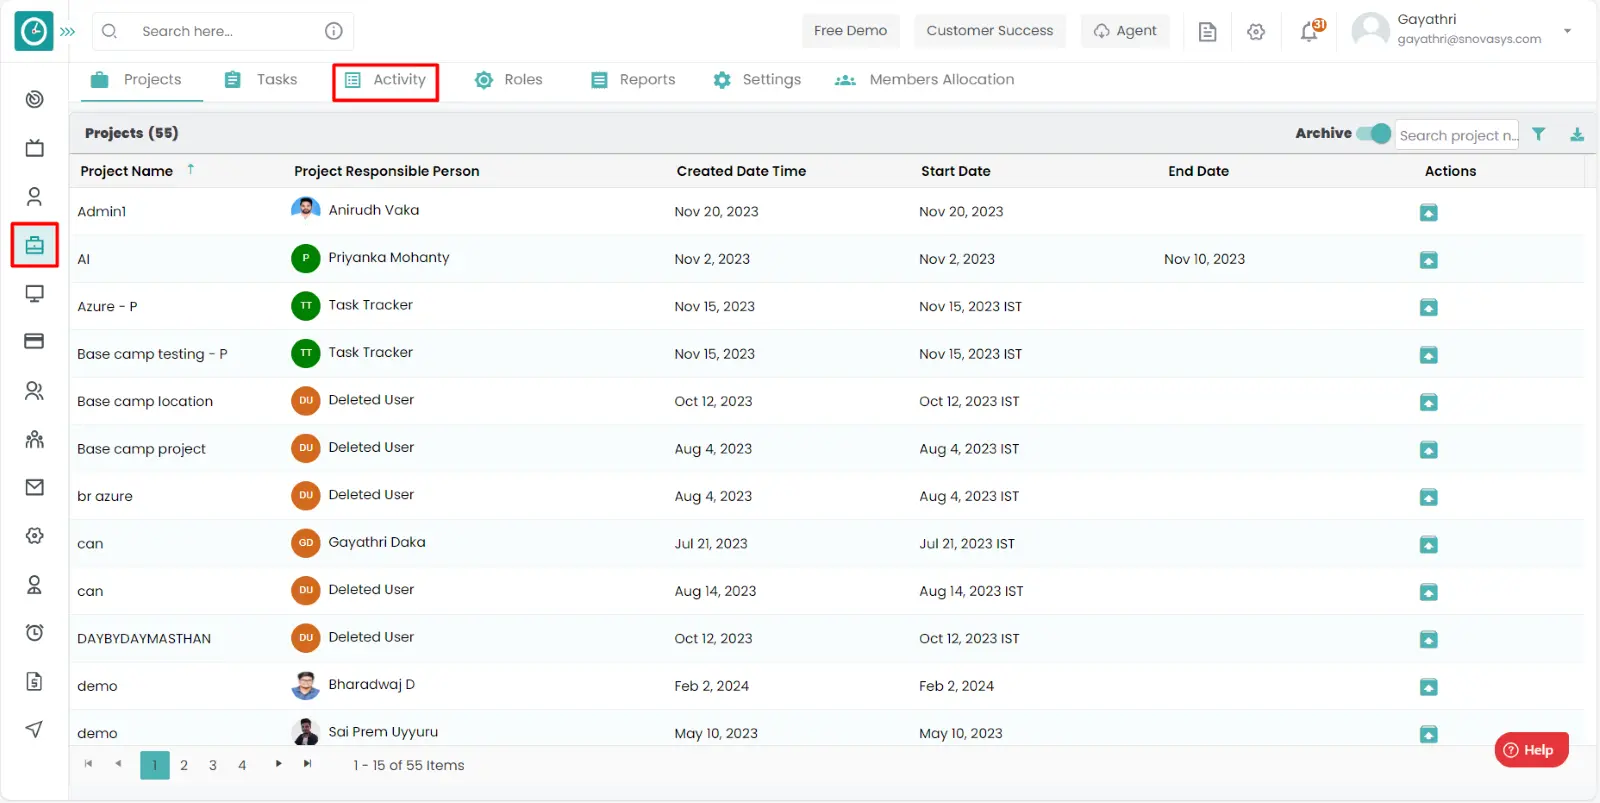1600x803 pixels.
Task: Click the document icon in top bar
Action: click(1207, 32)
